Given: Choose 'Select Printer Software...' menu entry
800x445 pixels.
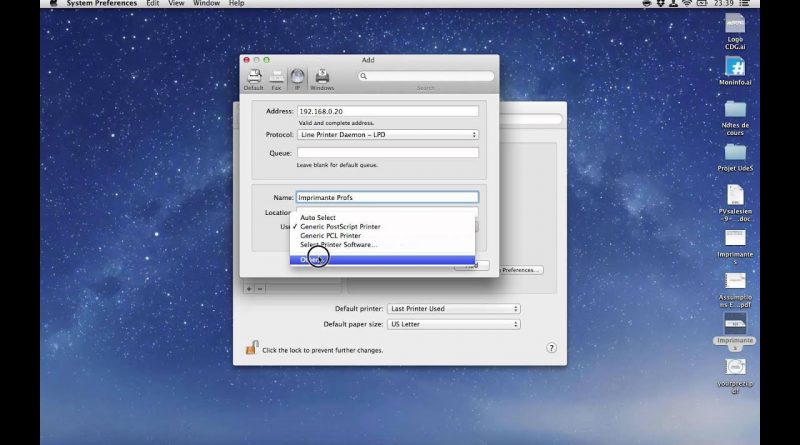Looking at the screenshot, I should pyautogui.click(x=382, y=245).
